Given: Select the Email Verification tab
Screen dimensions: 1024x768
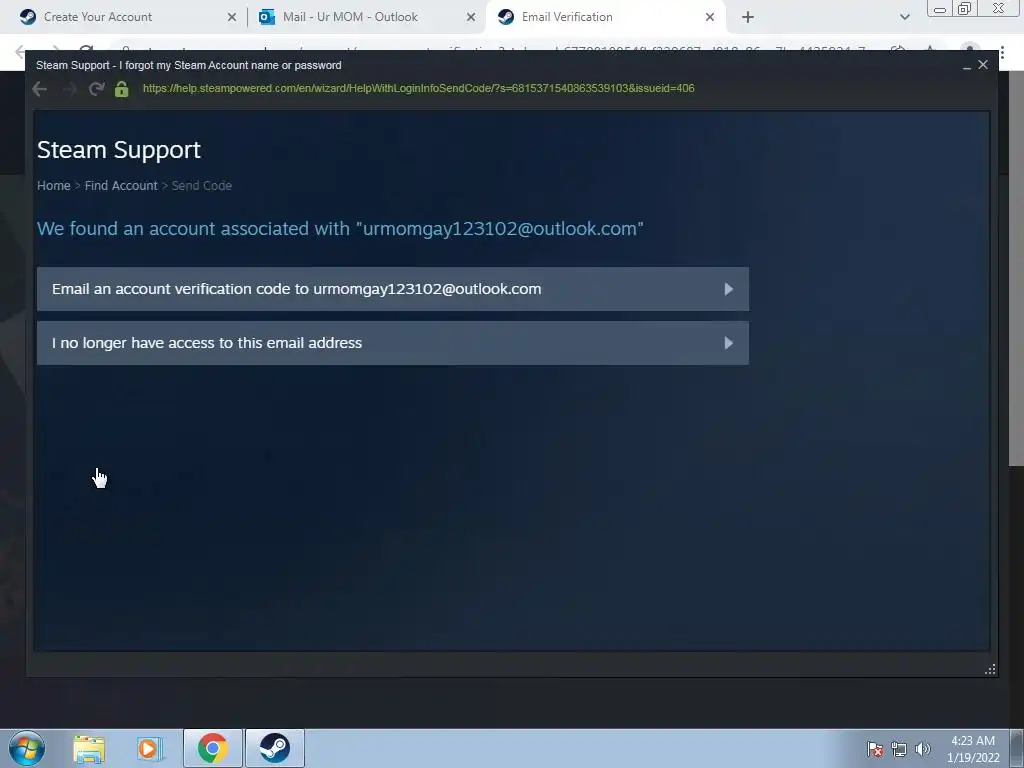Looking at the screenshot, I should point(605,17).
